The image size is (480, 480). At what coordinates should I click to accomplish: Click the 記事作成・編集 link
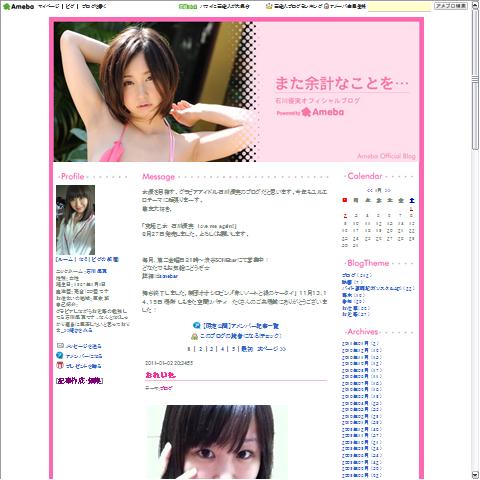click(x=79, y=381)
